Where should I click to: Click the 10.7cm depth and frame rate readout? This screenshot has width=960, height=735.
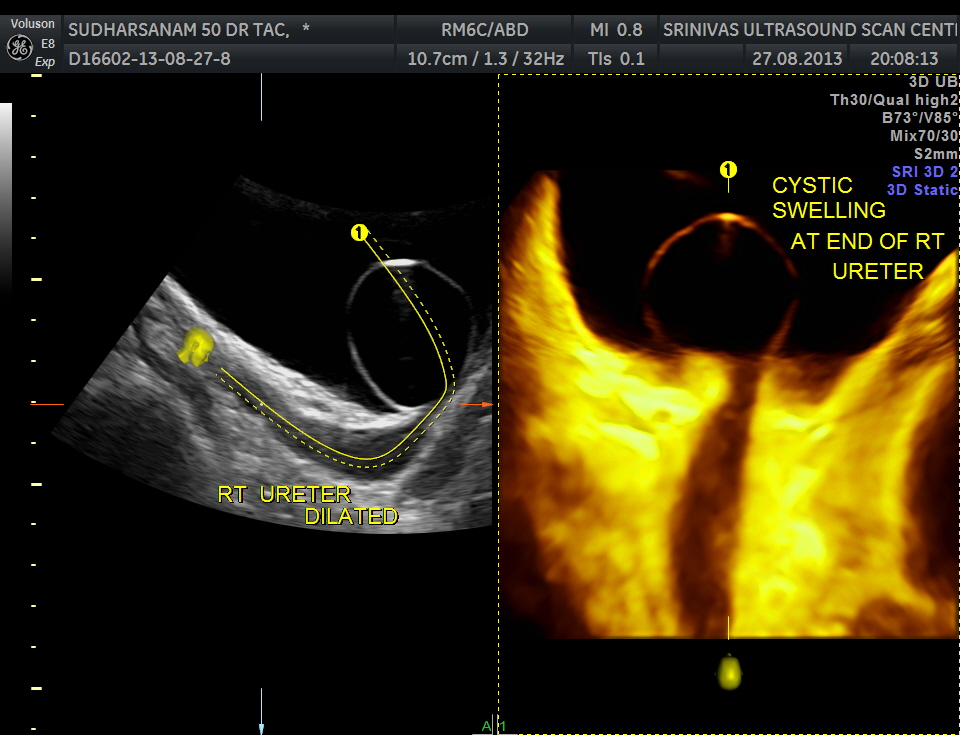[485, 59]
